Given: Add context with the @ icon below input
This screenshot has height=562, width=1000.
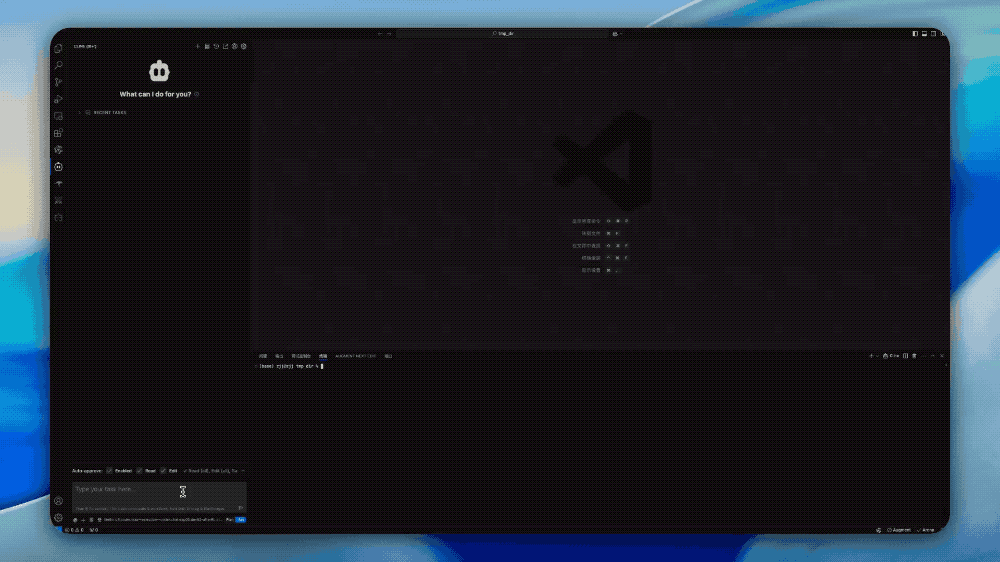Looking at the screenshot, I should click(x=75, y=520).
